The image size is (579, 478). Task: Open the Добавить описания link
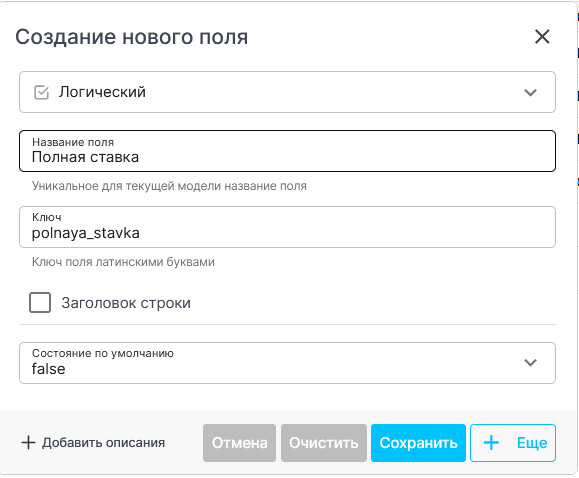(93, 443)
